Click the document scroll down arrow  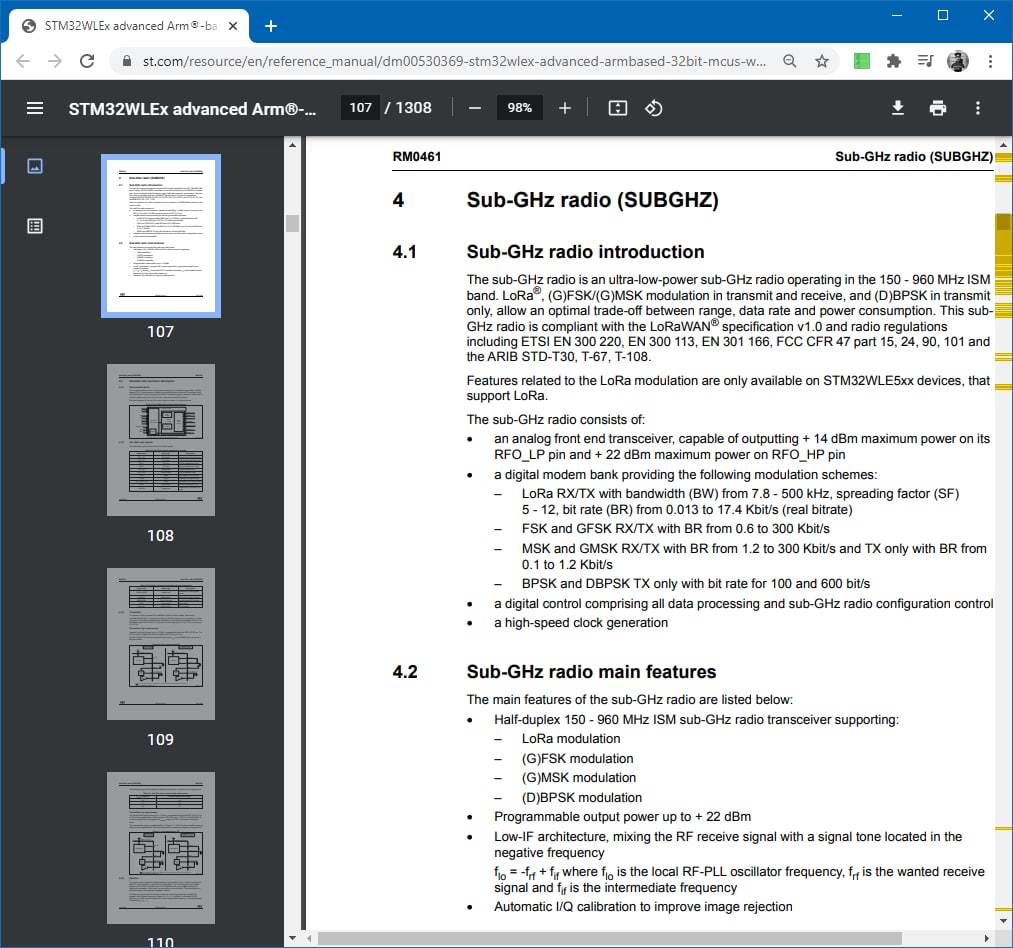point(1003,921)
